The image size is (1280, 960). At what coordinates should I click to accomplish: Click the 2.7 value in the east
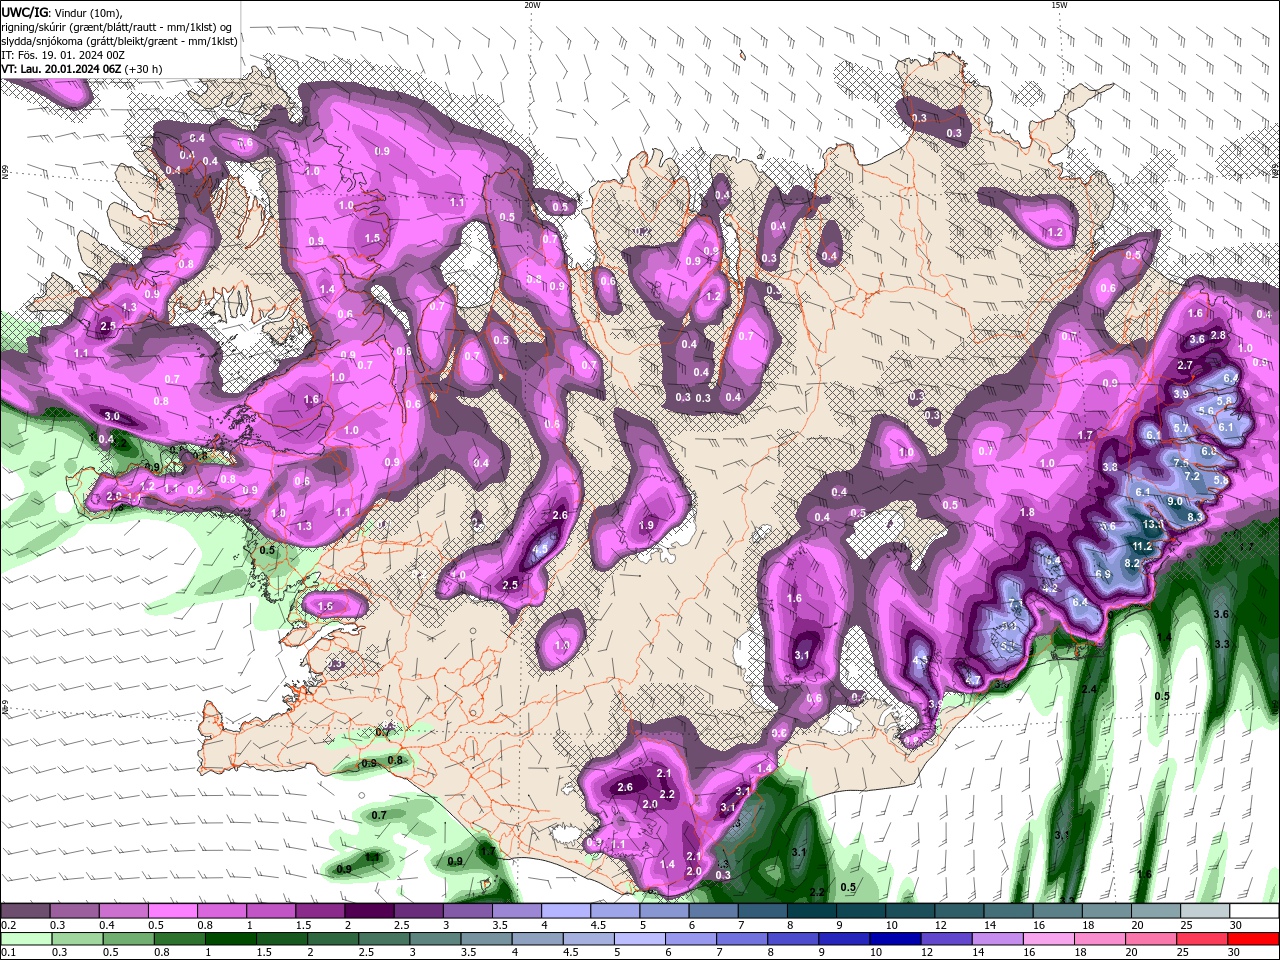(x=1185, y=366)
